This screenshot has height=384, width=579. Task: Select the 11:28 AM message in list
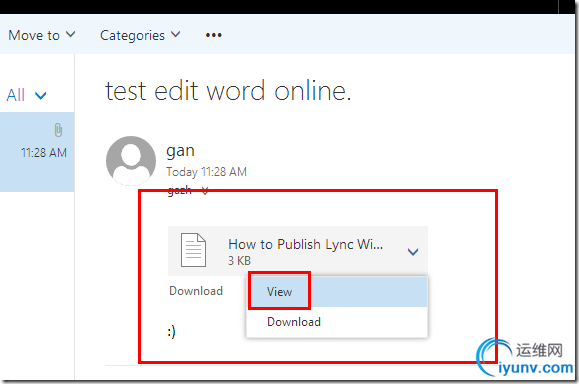(x=37, y=152)
